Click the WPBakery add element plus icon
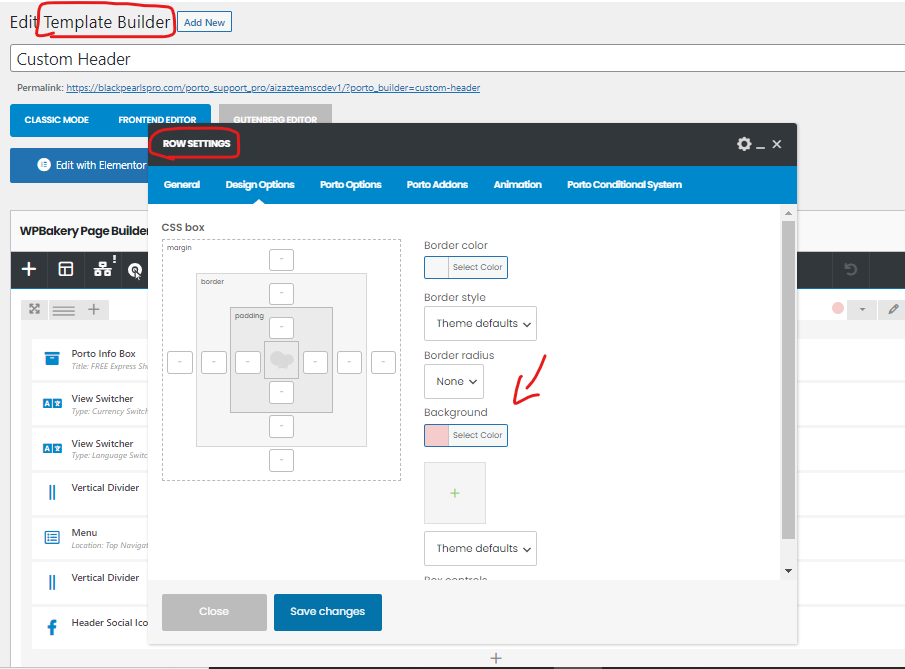 29,269
